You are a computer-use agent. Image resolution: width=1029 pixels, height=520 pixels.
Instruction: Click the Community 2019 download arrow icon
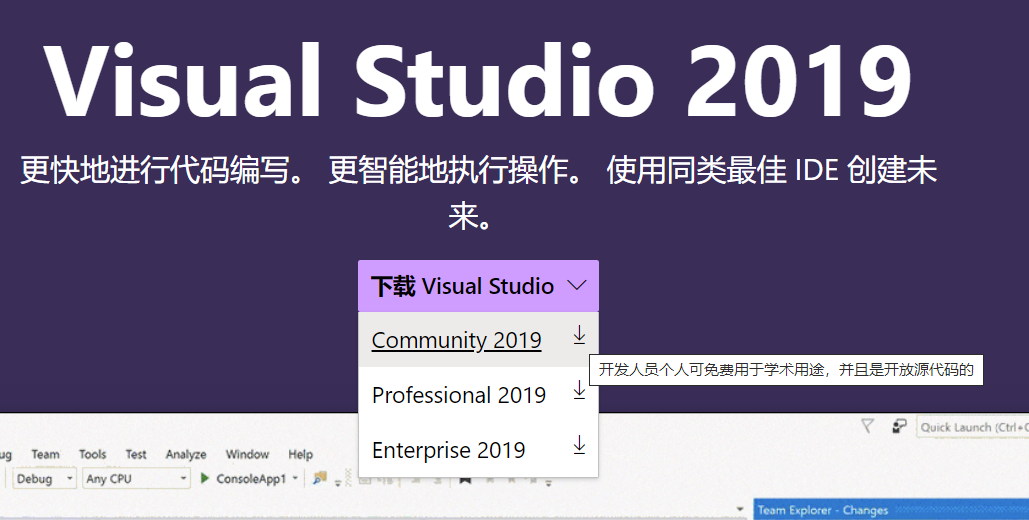(579, 335)
